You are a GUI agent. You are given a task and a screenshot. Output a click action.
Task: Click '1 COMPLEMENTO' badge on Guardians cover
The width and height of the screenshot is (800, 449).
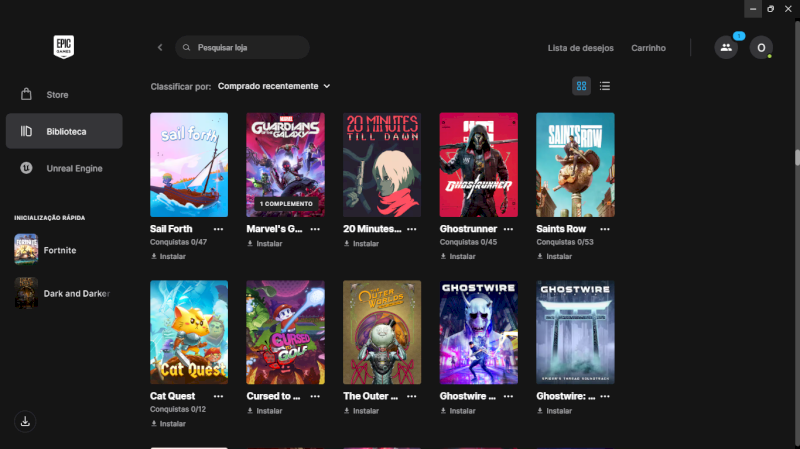click(286, 204)
